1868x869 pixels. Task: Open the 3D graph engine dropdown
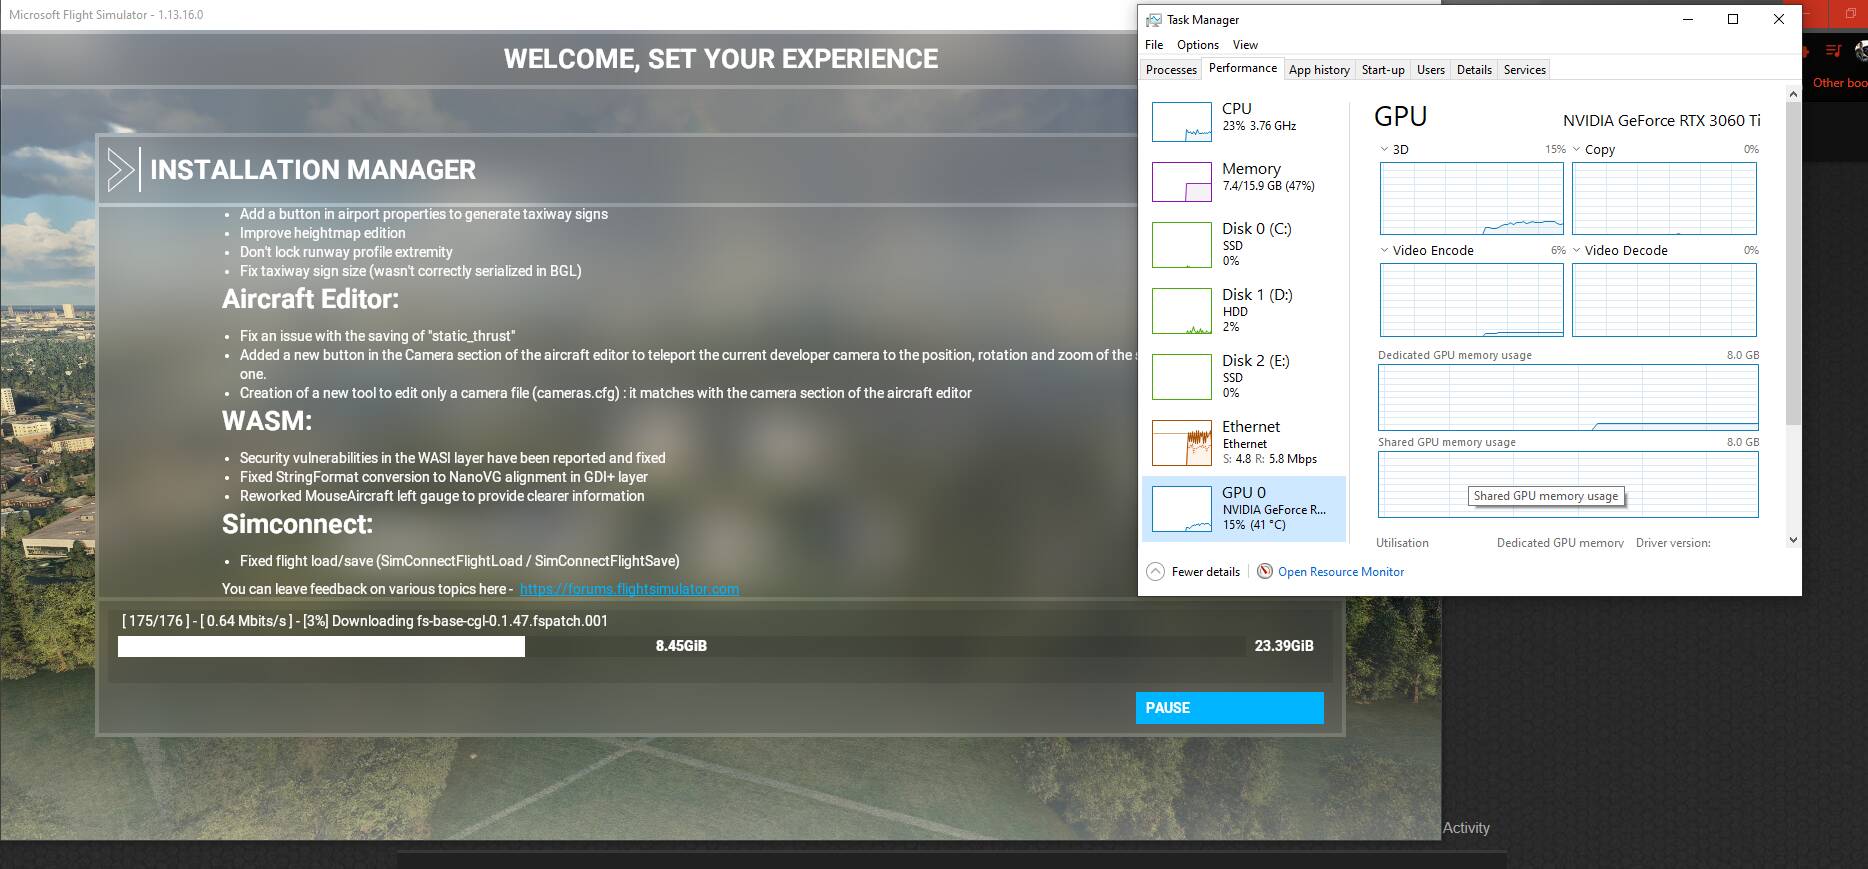pyautogui.click(x=1384, y=149)
